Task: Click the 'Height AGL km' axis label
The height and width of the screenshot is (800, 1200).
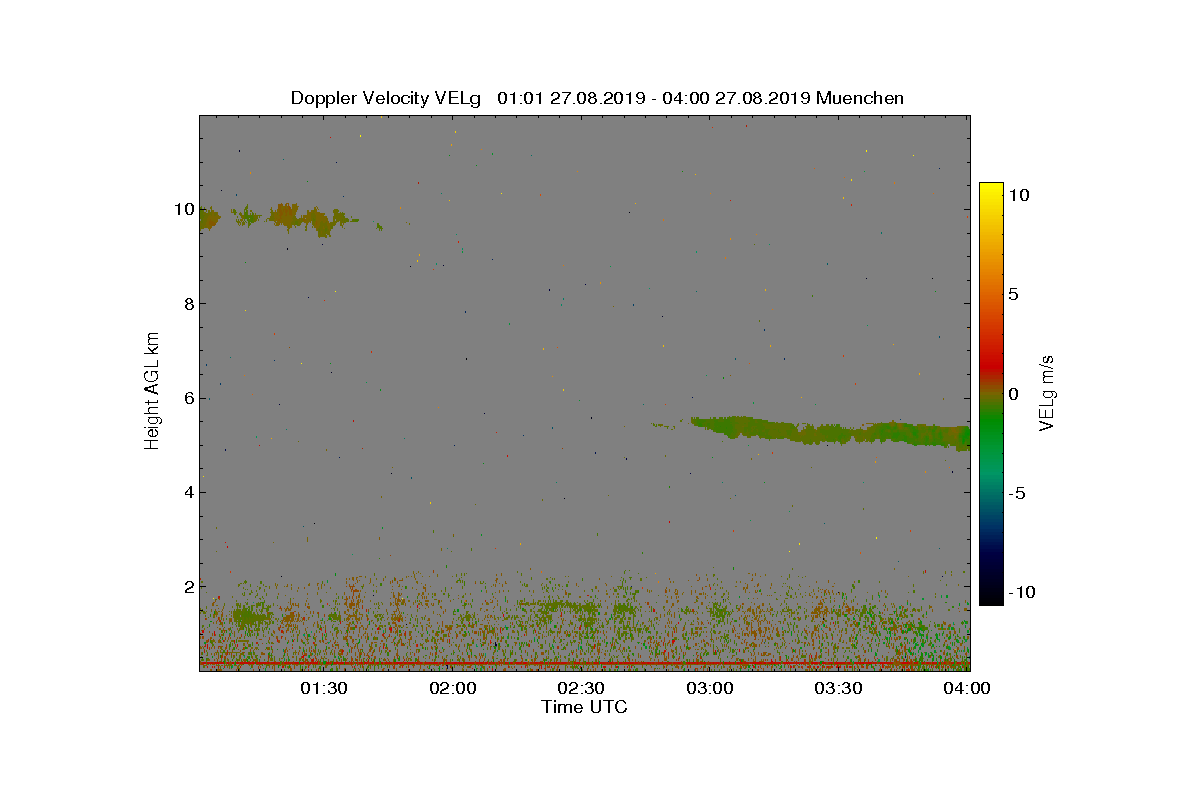Action: (153, 392)
